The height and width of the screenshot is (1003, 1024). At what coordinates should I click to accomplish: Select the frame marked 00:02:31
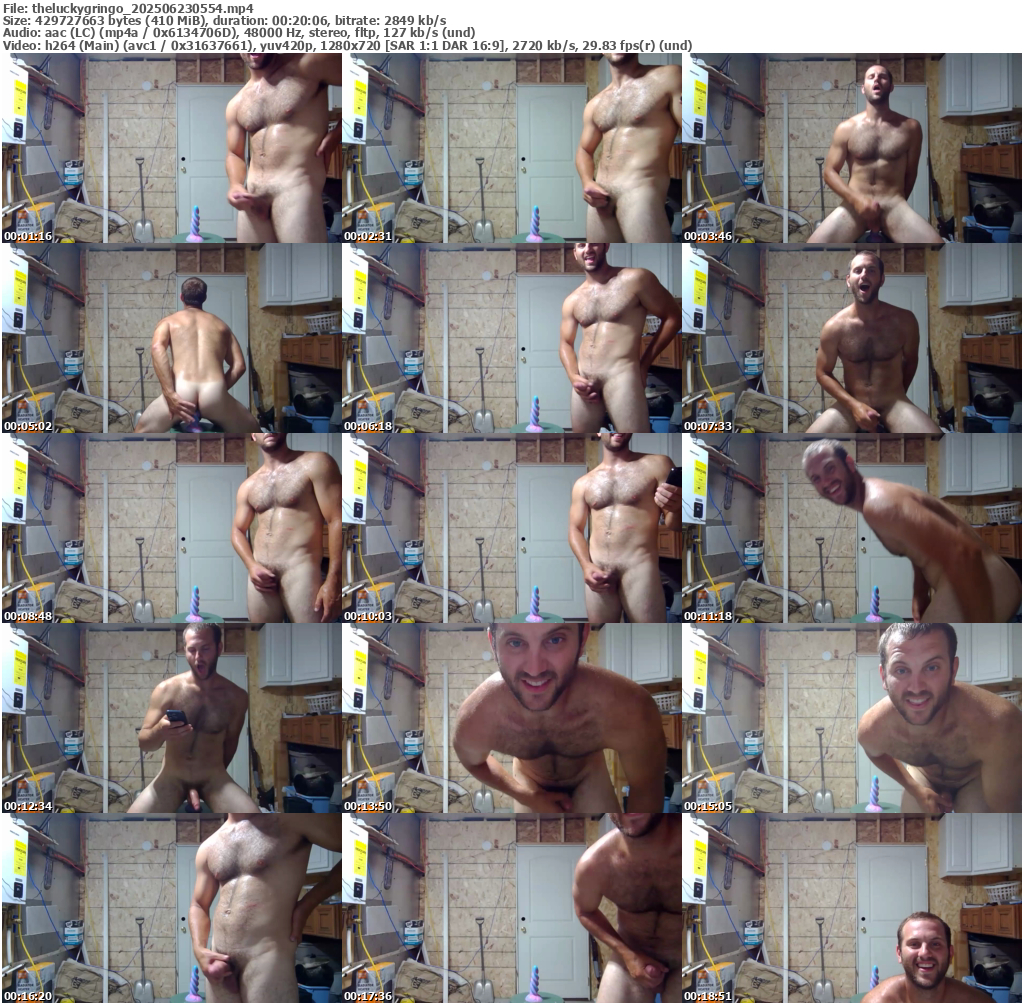click(512, 148)
